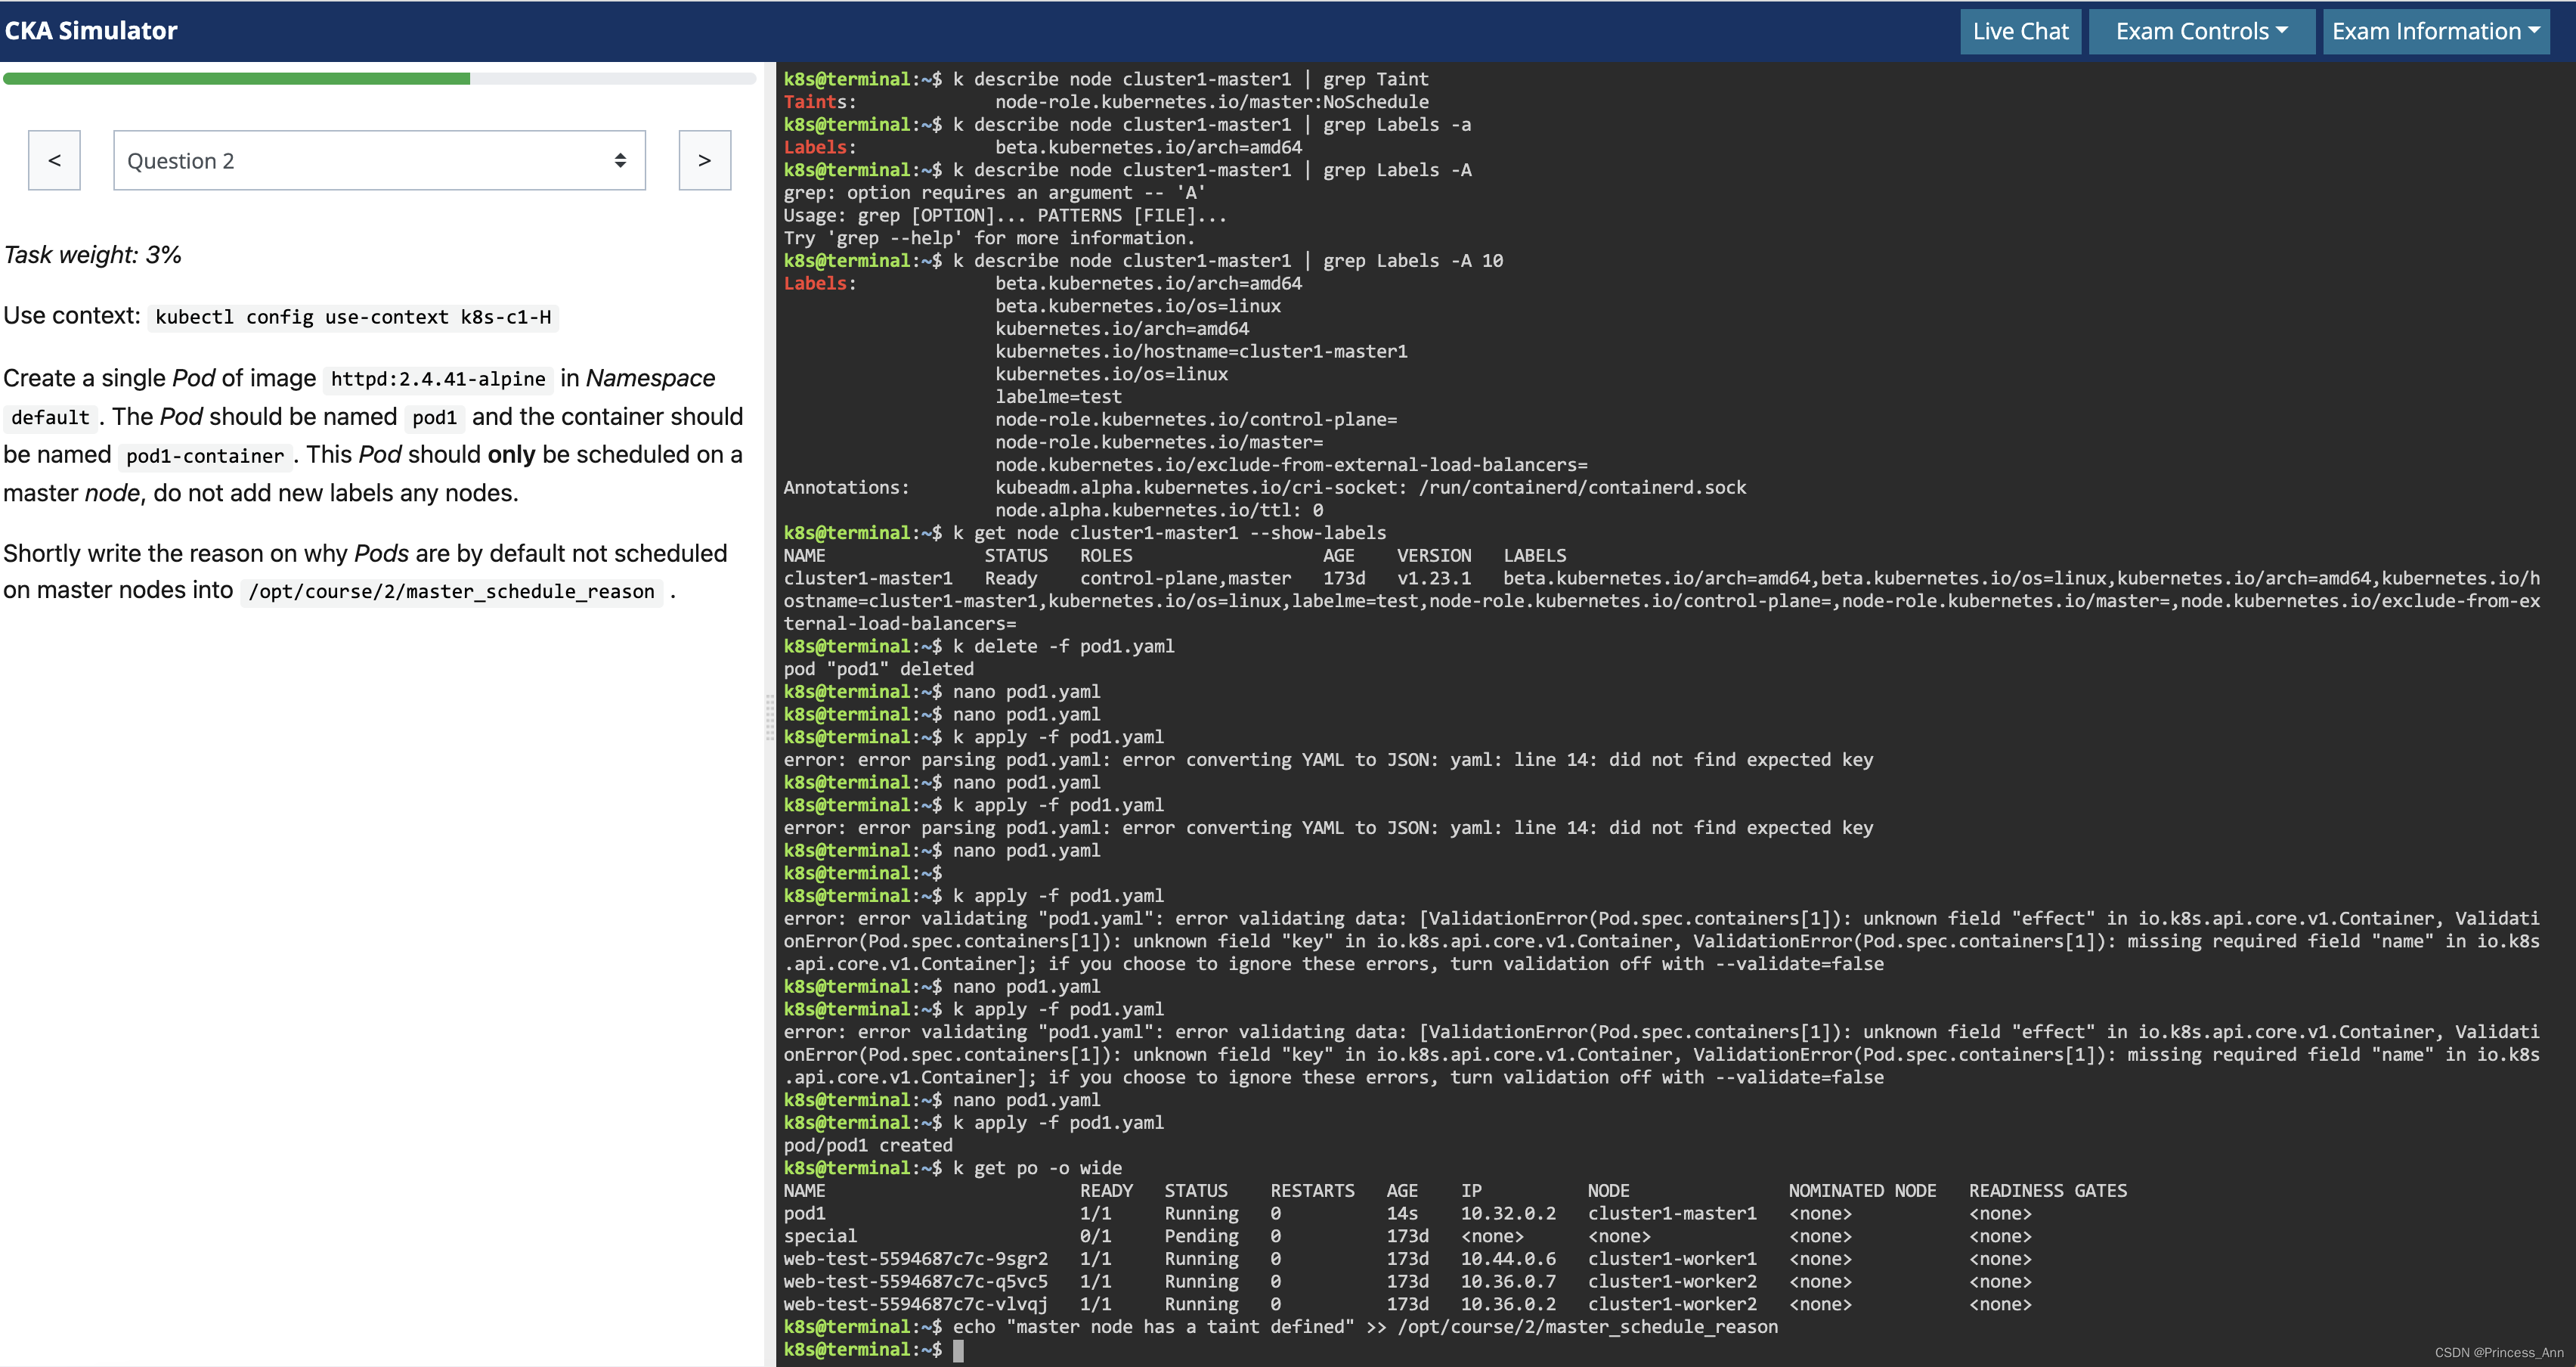Image resolution: width=2576 pixels, height=1367 pixels.
Task: Open Live Chat
Action: 2020,31
